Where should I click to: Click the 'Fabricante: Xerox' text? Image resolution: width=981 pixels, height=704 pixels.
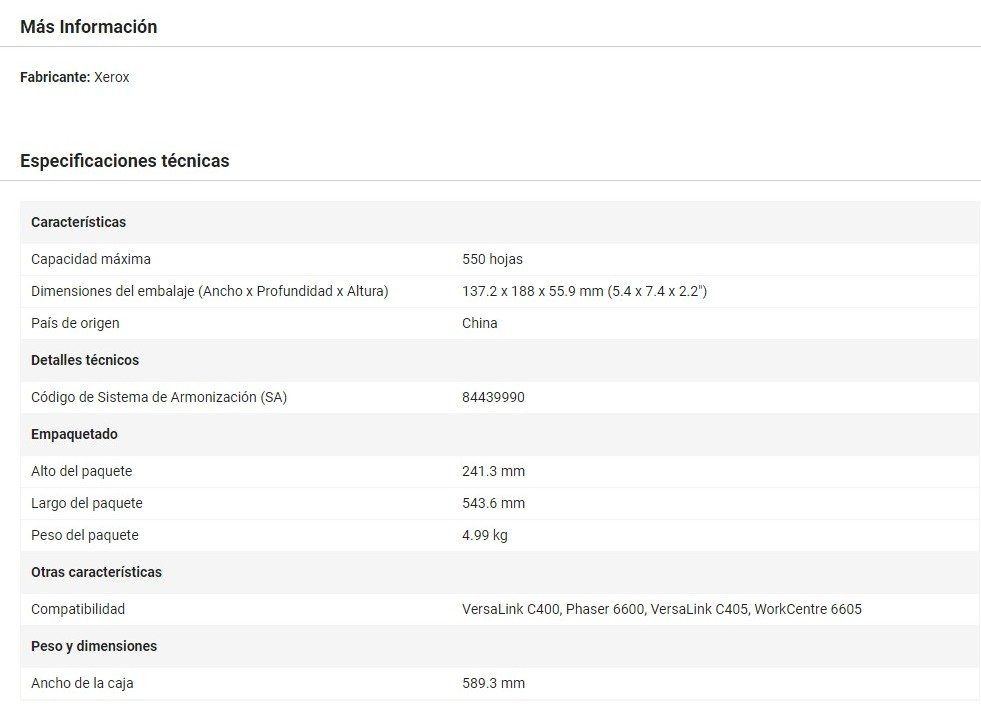[x=75, y=77]
